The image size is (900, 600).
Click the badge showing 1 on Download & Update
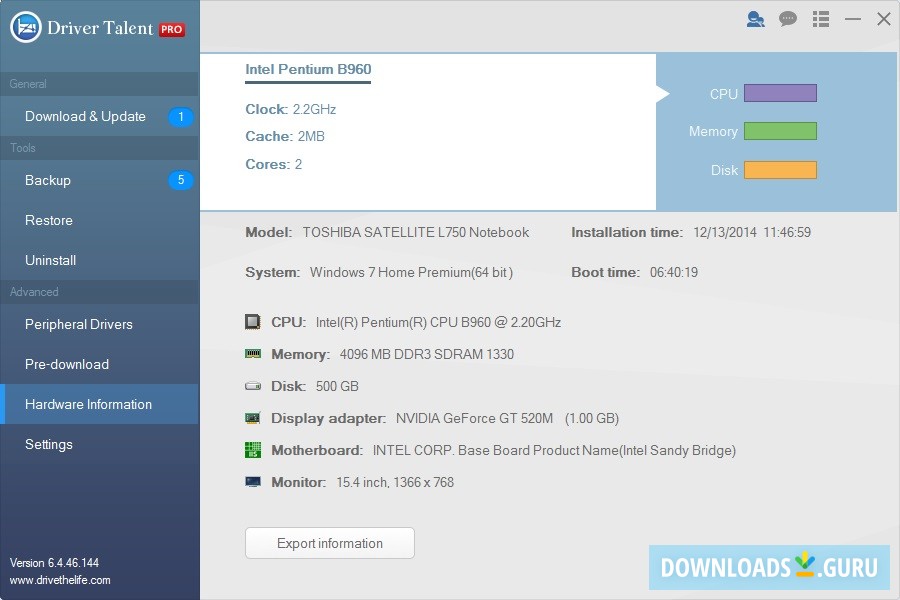point(181,117)
